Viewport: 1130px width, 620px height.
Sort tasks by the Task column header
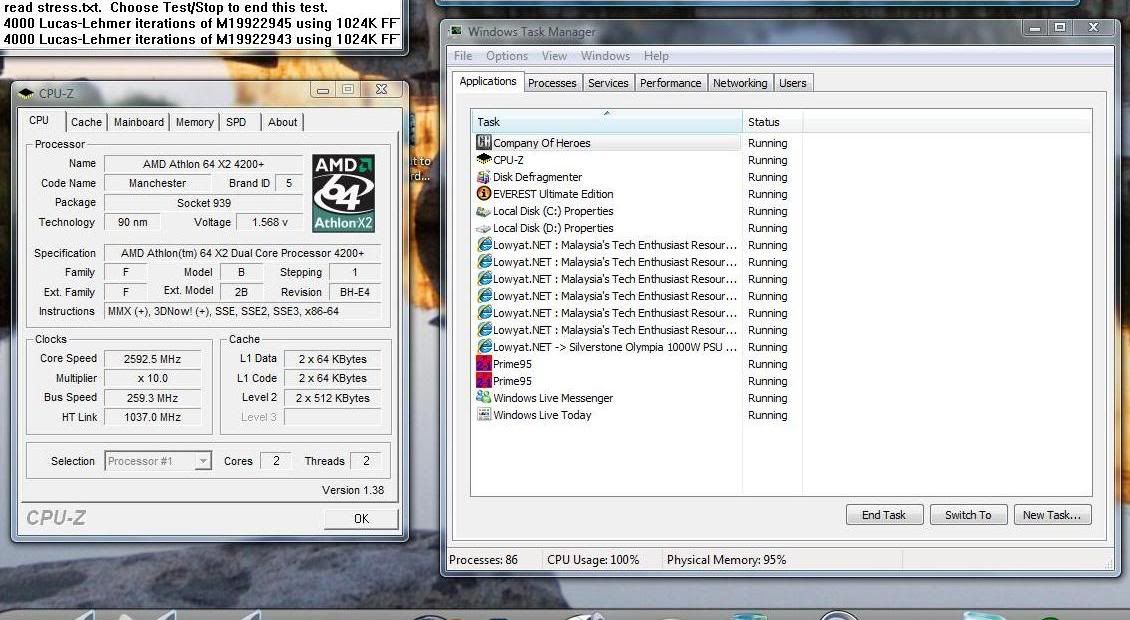pyautogui.click(x=606, y=122)
